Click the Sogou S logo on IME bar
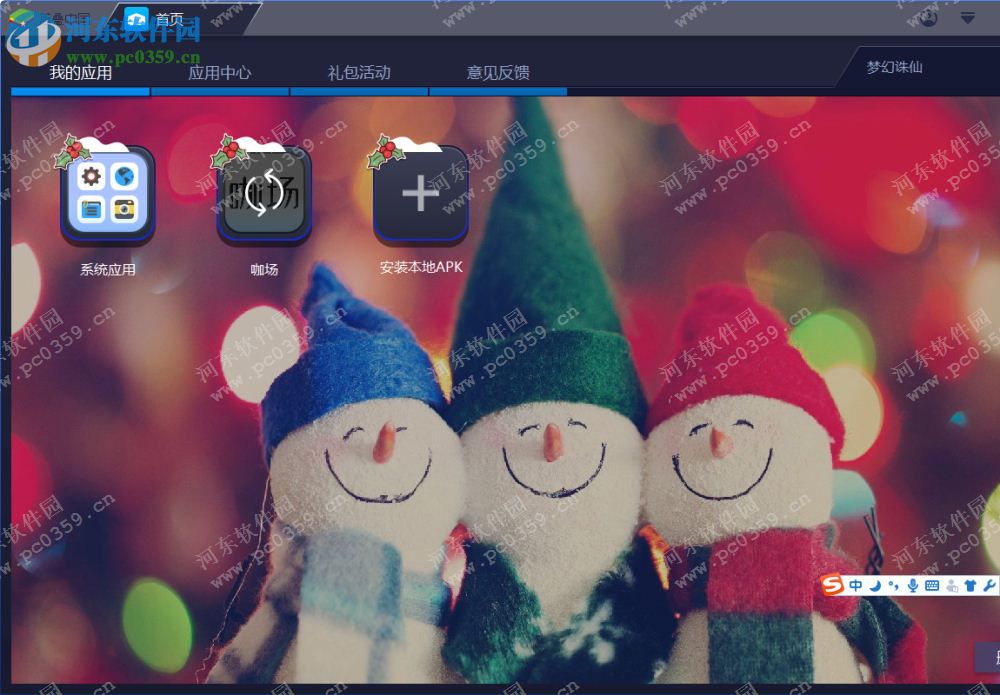 (x=832, y=585)
